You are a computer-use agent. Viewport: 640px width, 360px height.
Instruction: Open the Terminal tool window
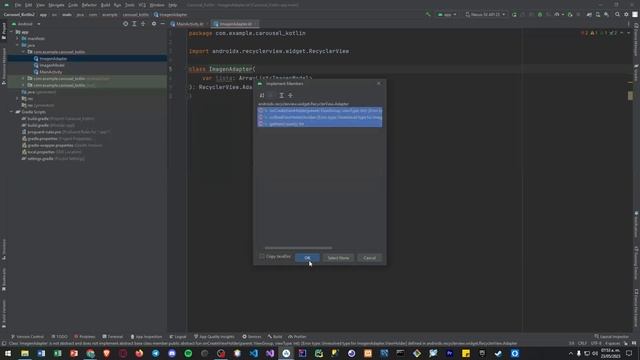point(113,337)
